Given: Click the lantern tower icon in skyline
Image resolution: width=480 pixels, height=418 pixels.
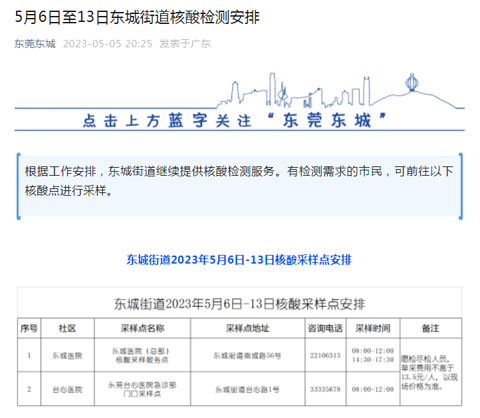Looking at the screenshot, I should [x=412, y=82].
